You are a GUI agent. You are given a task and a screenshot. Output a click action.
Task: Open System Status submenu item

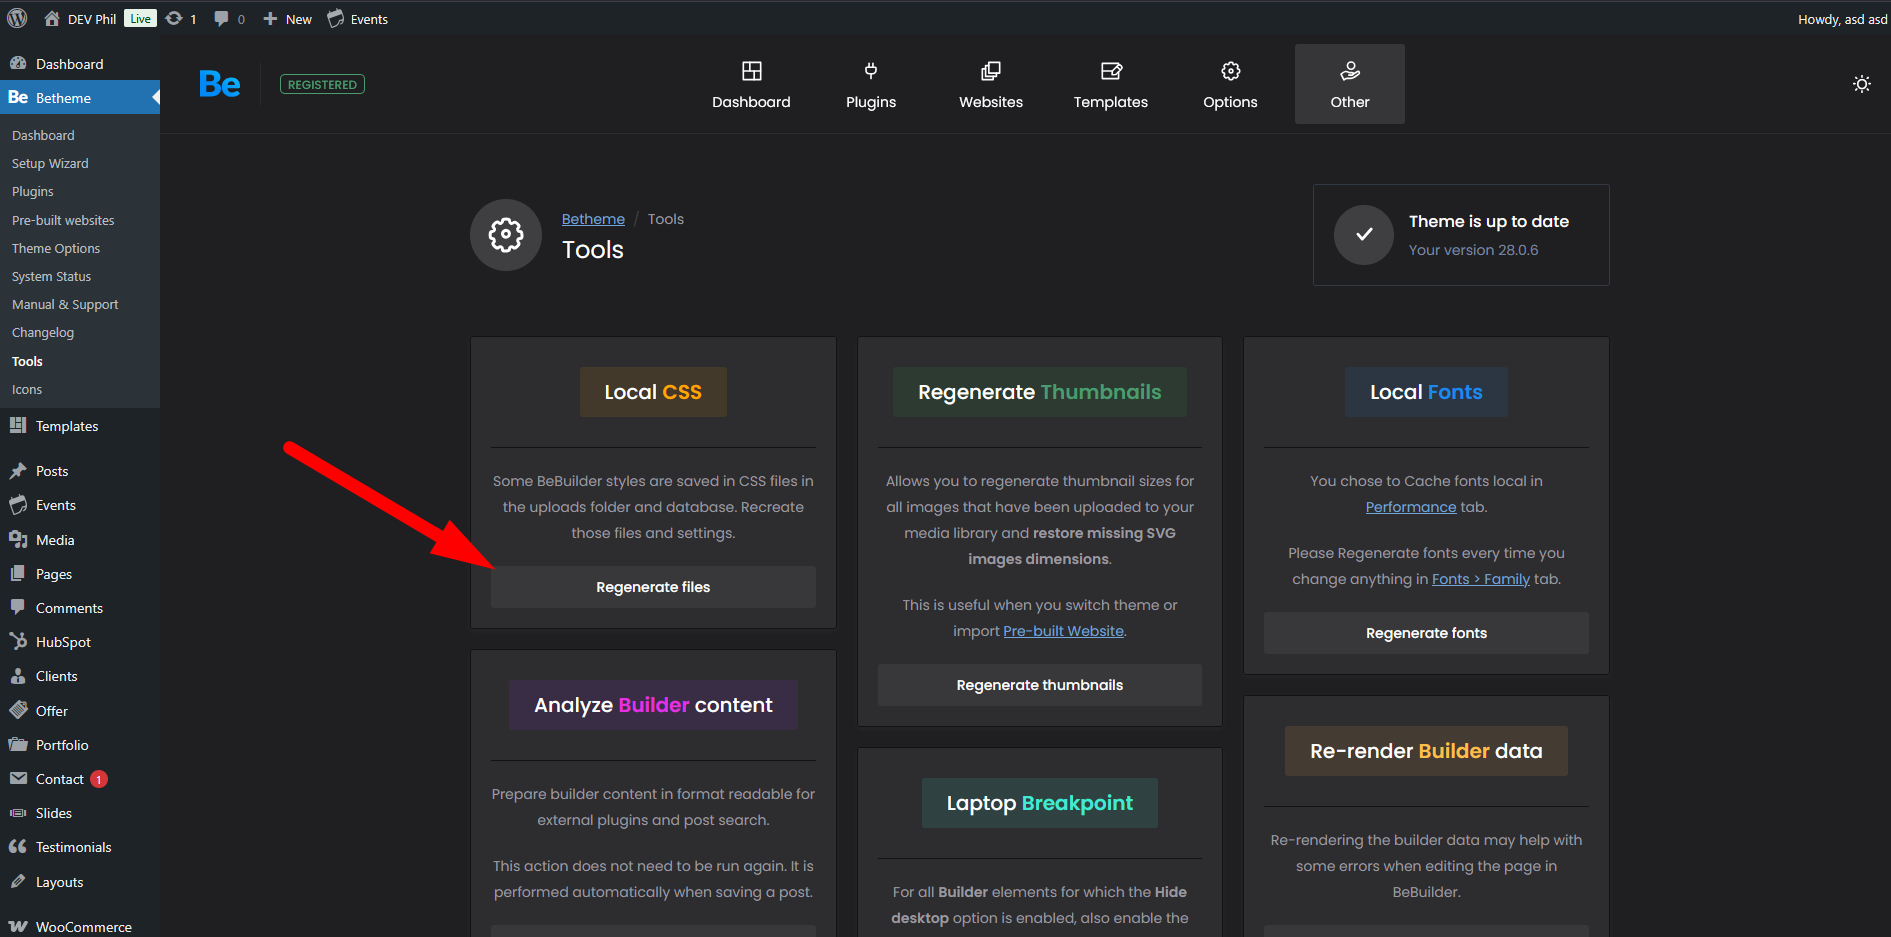(x=51, y=276)
